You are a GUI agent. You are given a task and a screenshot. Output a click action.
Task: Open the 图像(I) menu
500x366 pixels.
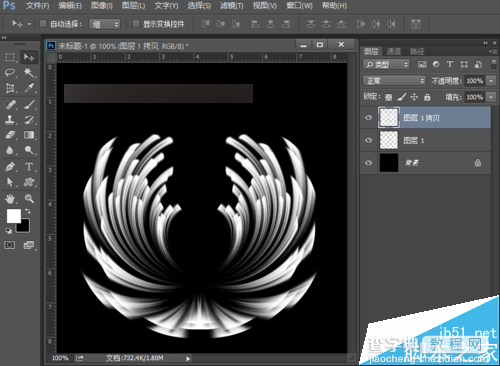click(x=102, y=6)
